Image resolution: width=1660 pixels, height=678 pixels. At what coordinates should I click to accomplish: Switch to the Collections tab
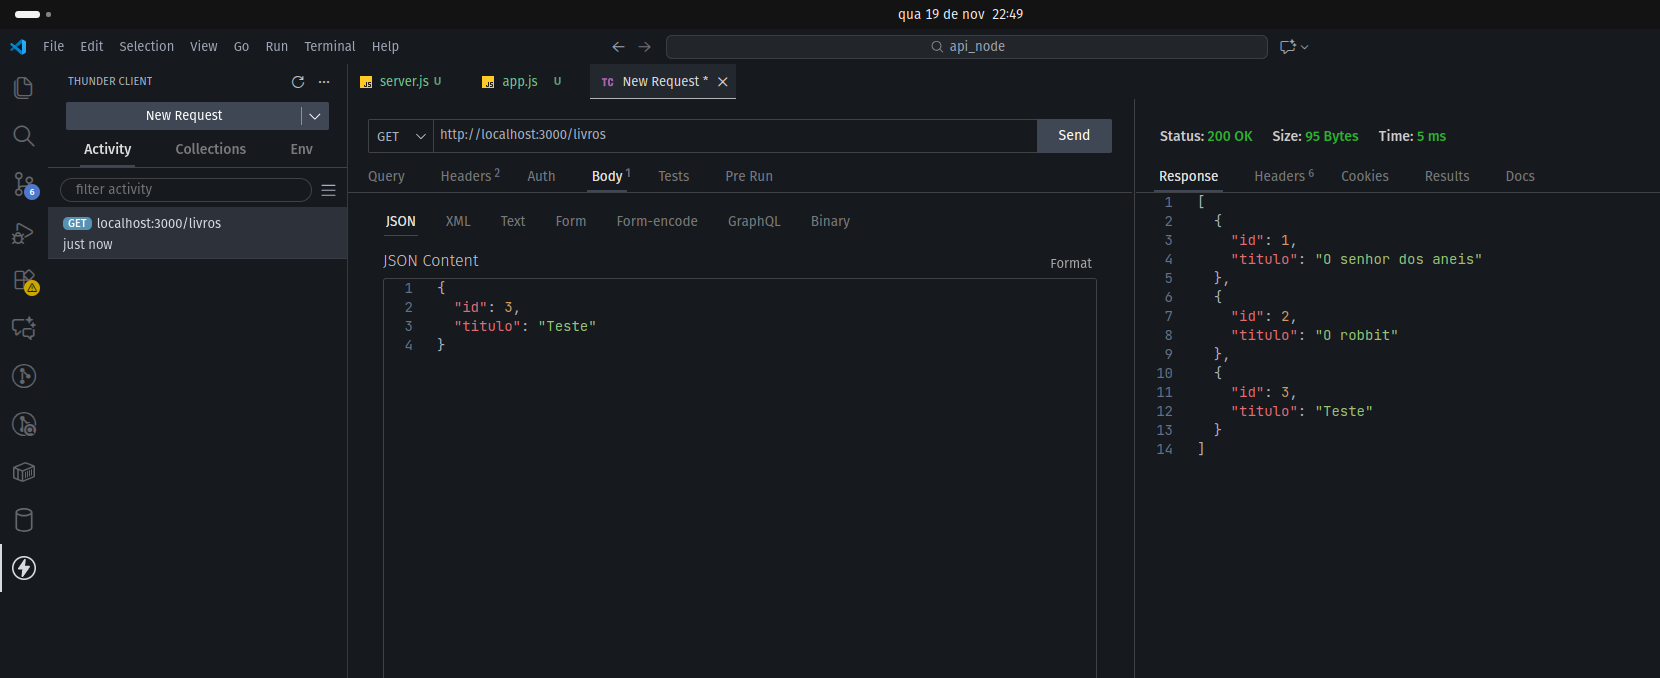click(x=210, y=149)
